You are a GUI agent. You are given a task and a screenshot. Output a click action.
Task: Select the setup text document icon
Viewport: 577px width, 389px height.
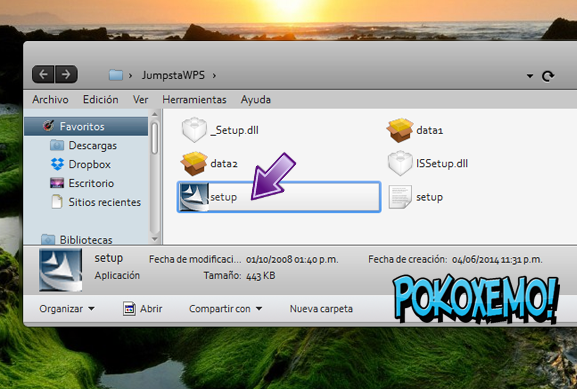pyautogui.click(x=400, y=197)
